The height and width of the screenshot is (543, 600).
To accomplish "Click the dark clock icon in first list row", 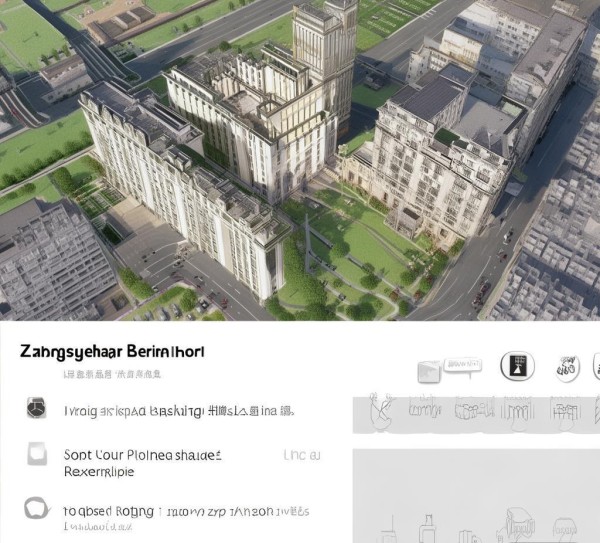I will (36, 408).
